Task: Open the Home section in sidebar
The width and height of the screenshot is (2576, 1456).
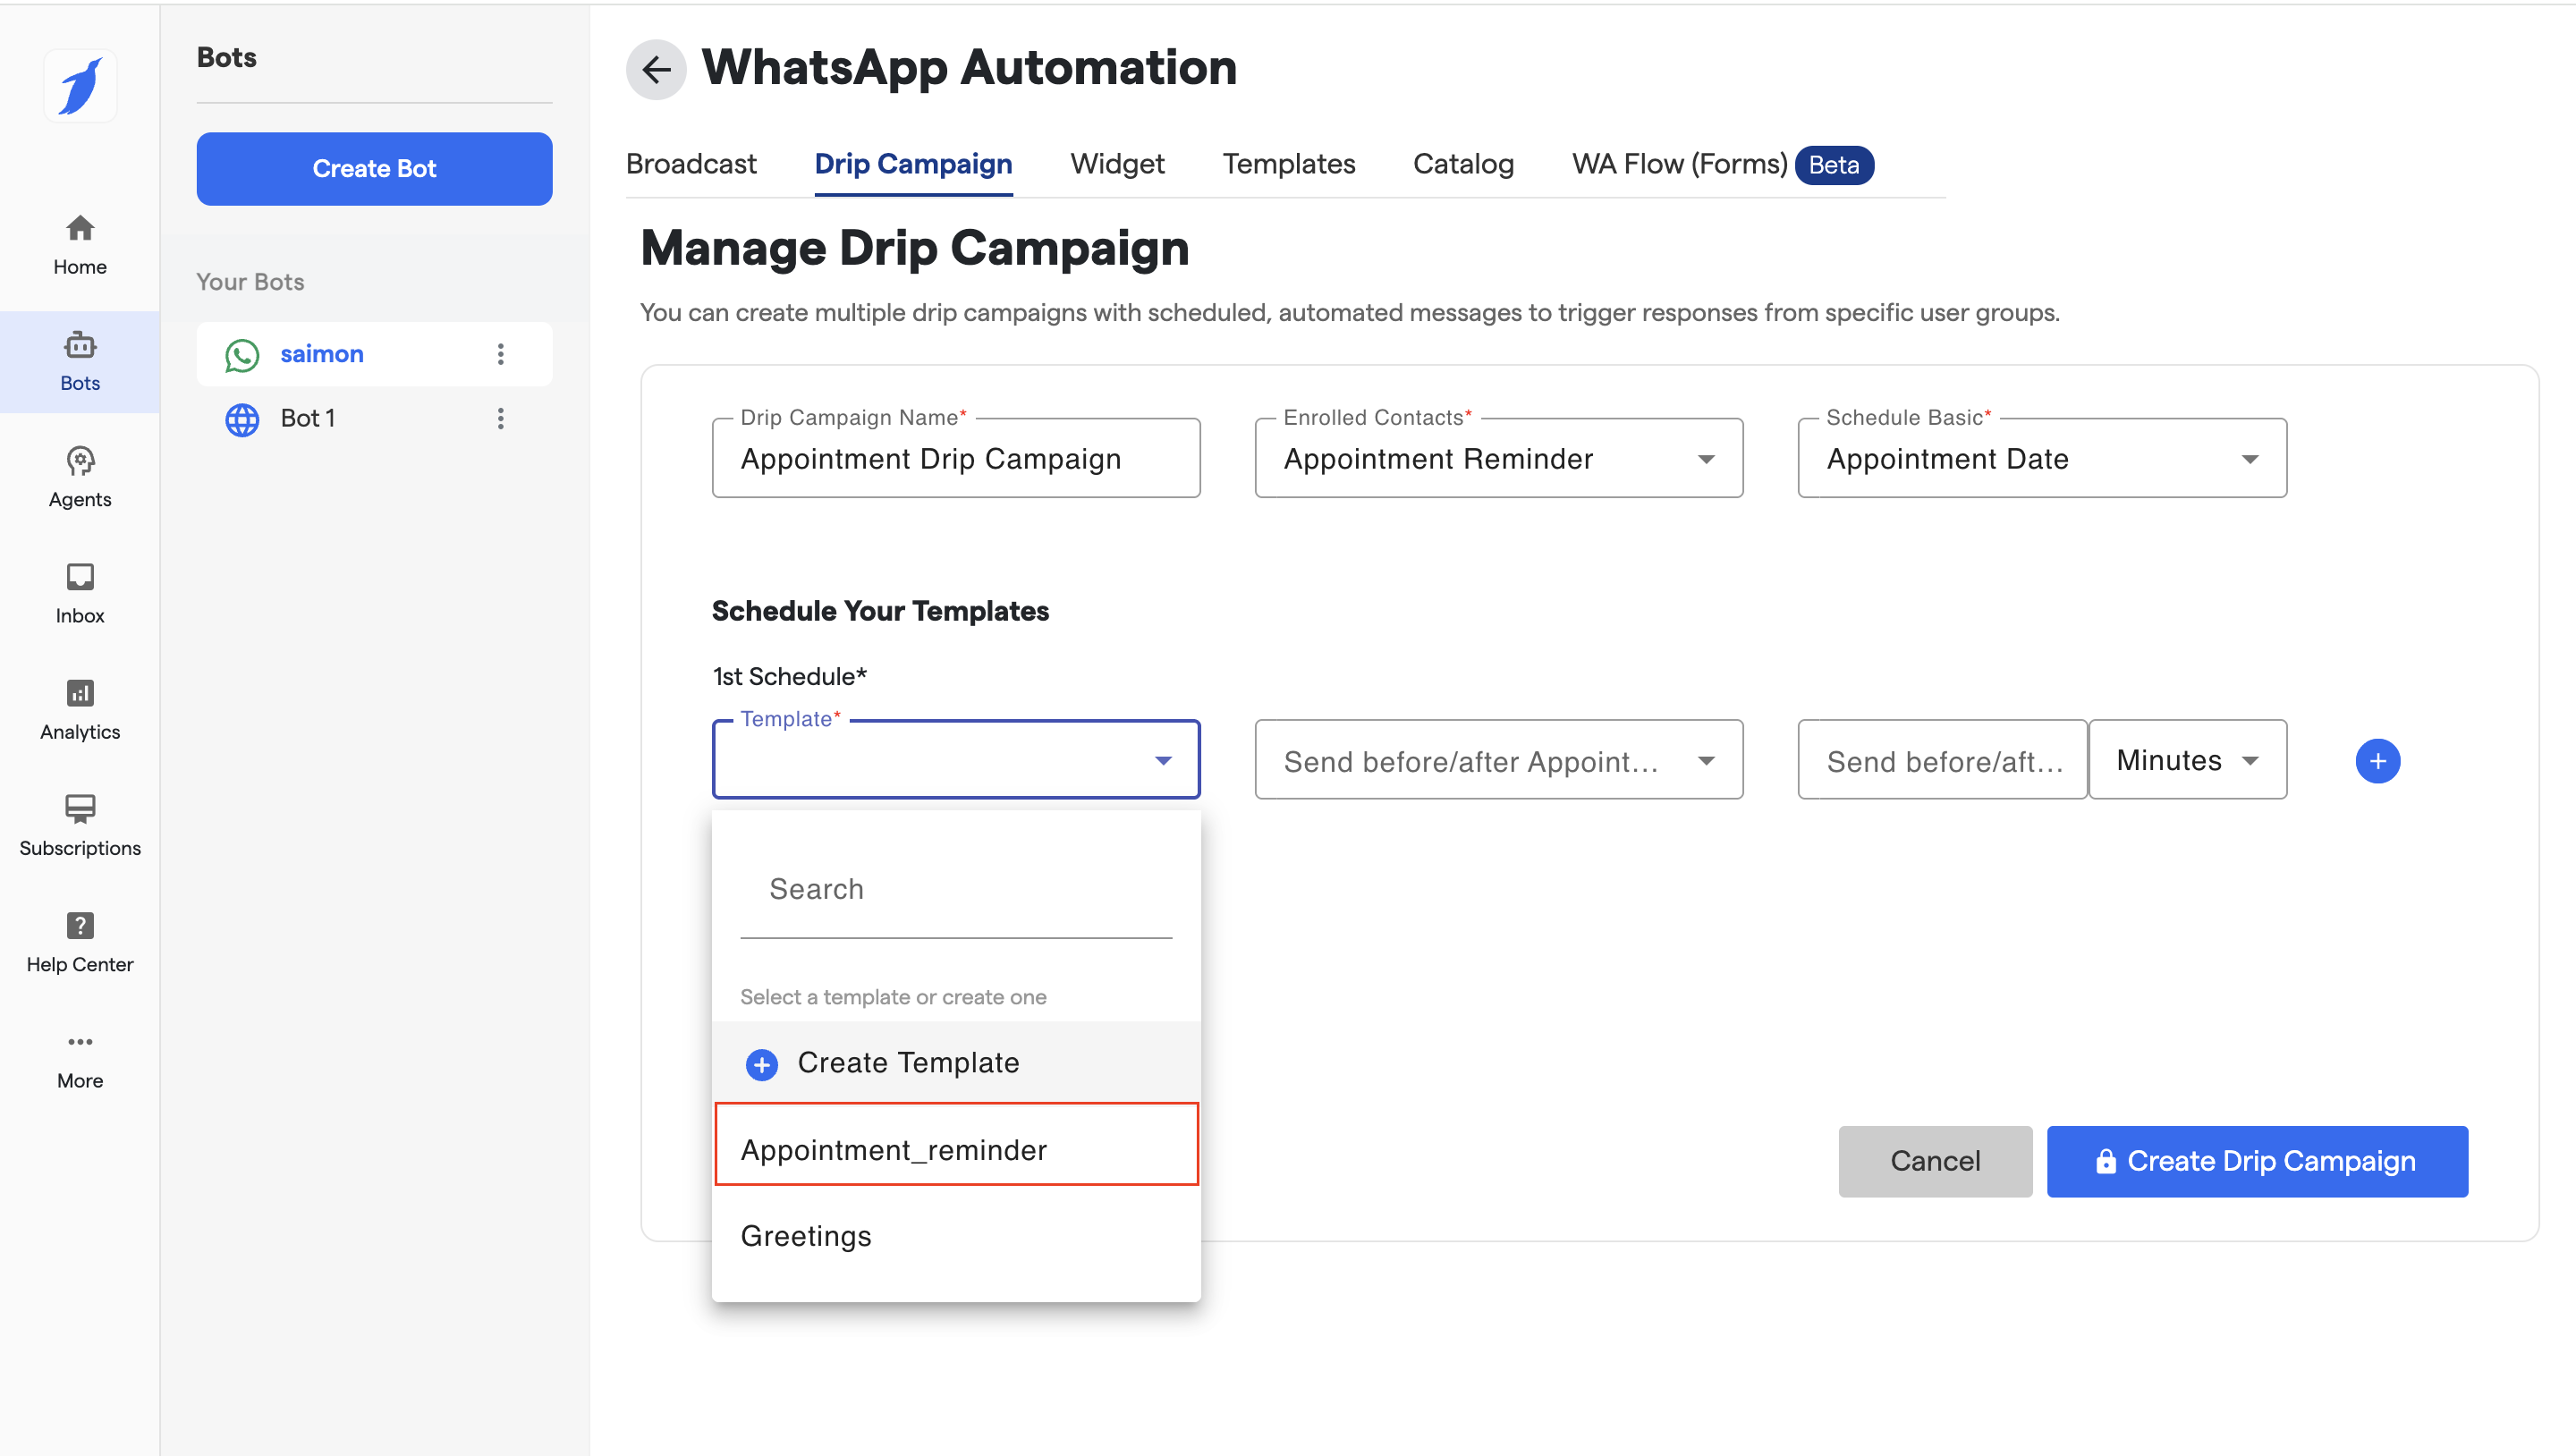Action: 80,244
